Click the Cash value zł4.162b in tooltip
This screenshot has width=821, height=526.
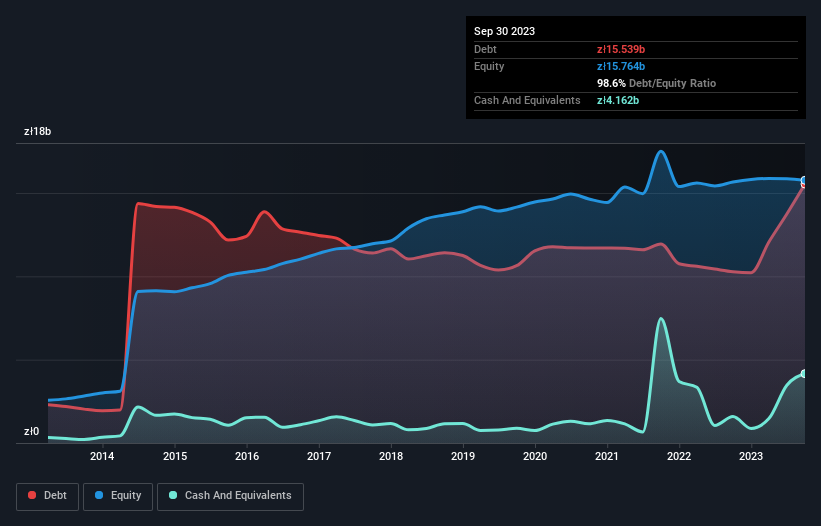tap(618, 100)
